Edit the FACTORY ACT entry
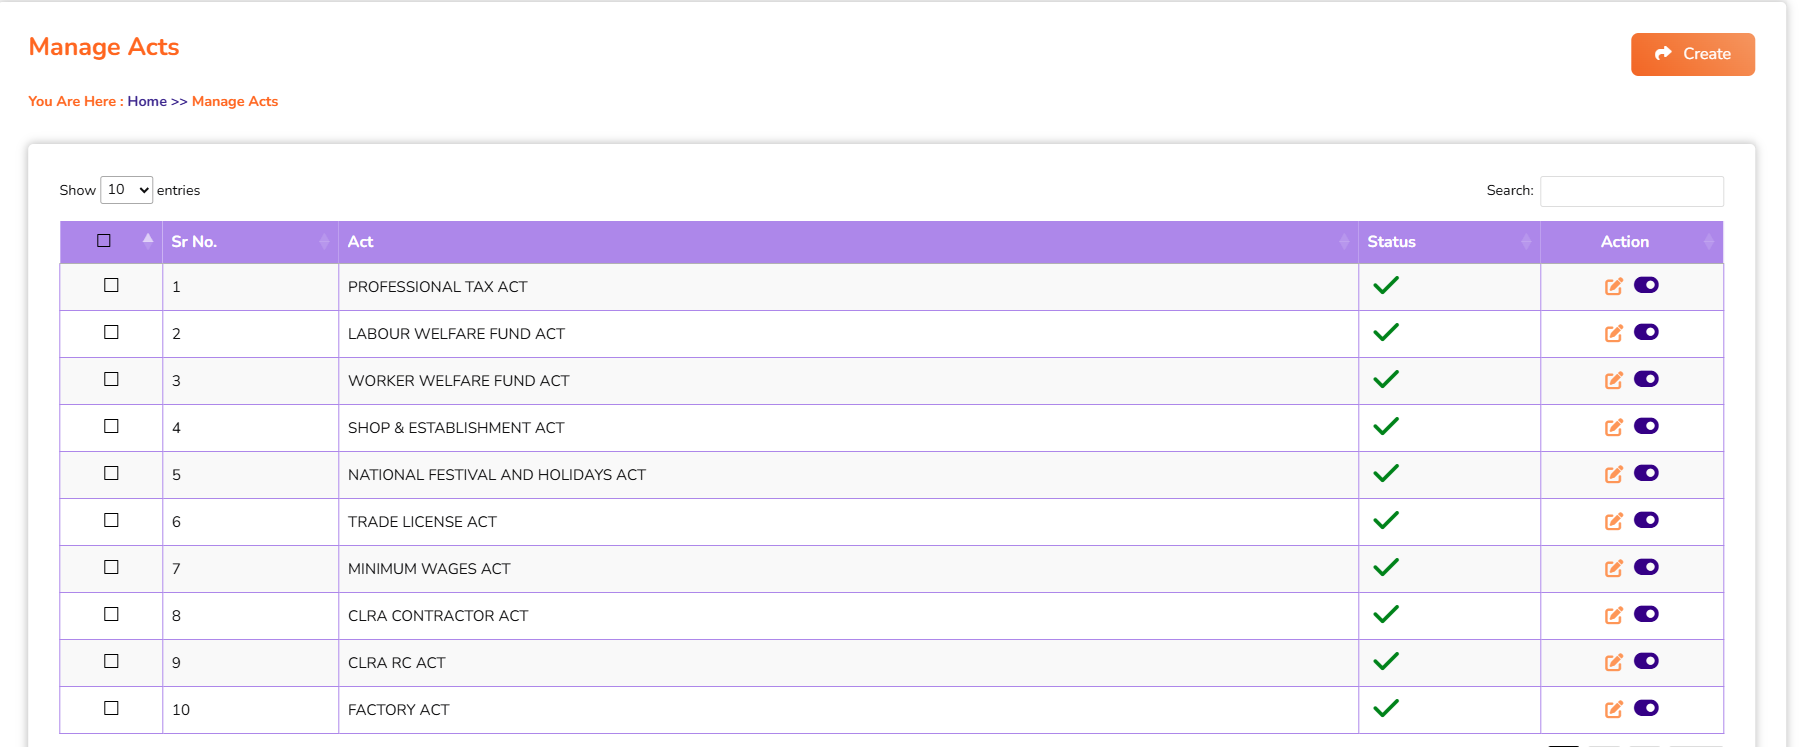This screenshot has width=1808, height=747. pyautogui.click(x=1613, y=710)
